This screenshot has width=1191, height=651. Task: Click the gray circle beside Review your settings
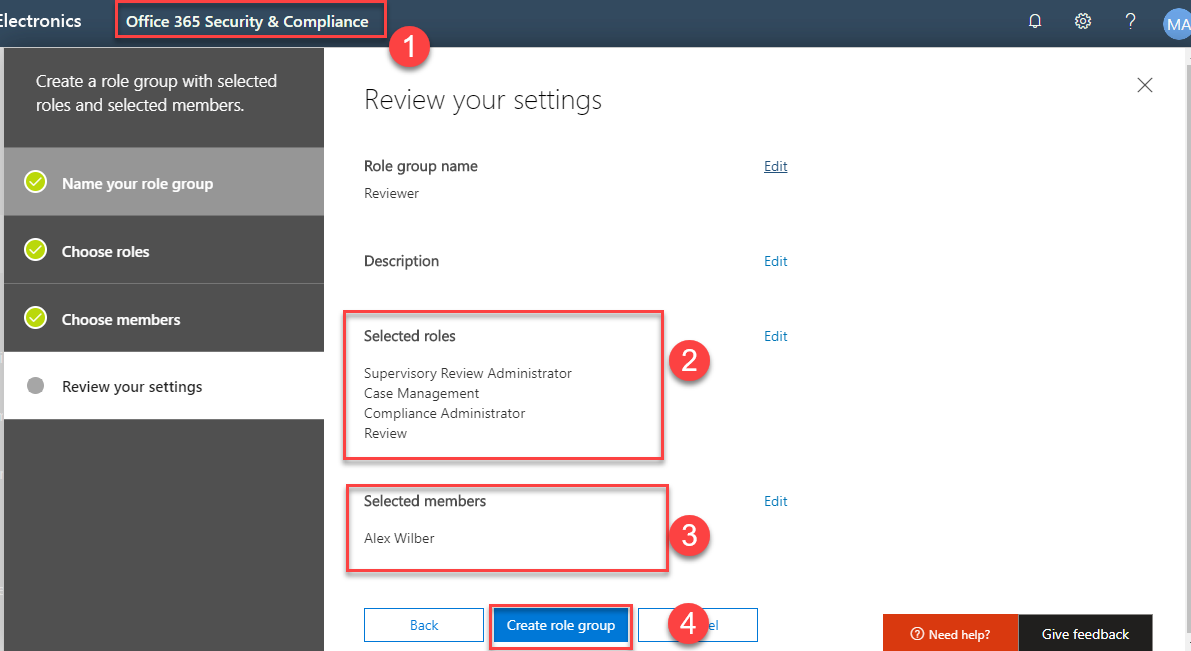click(36, 386)
